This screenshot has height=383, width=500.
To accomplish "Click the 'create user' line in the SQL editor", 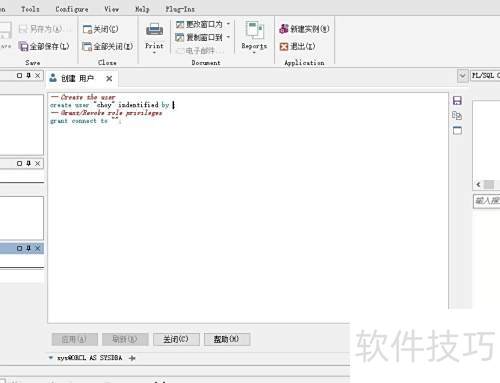I will [x=112, y=105].
